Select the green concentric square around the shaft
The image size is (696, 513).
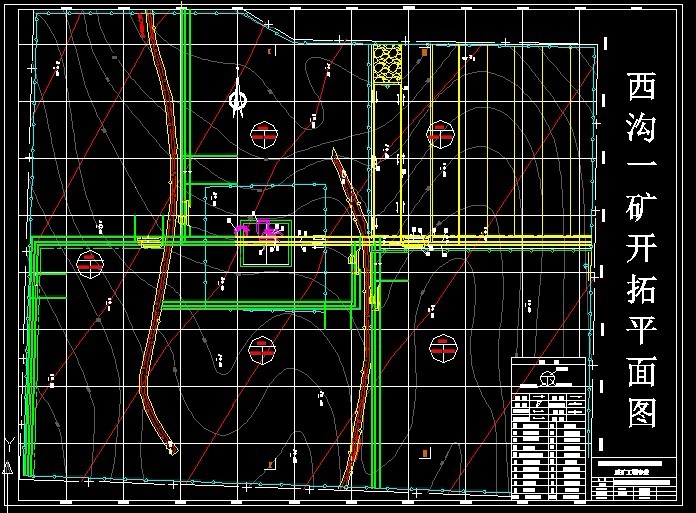pos(266,243)
